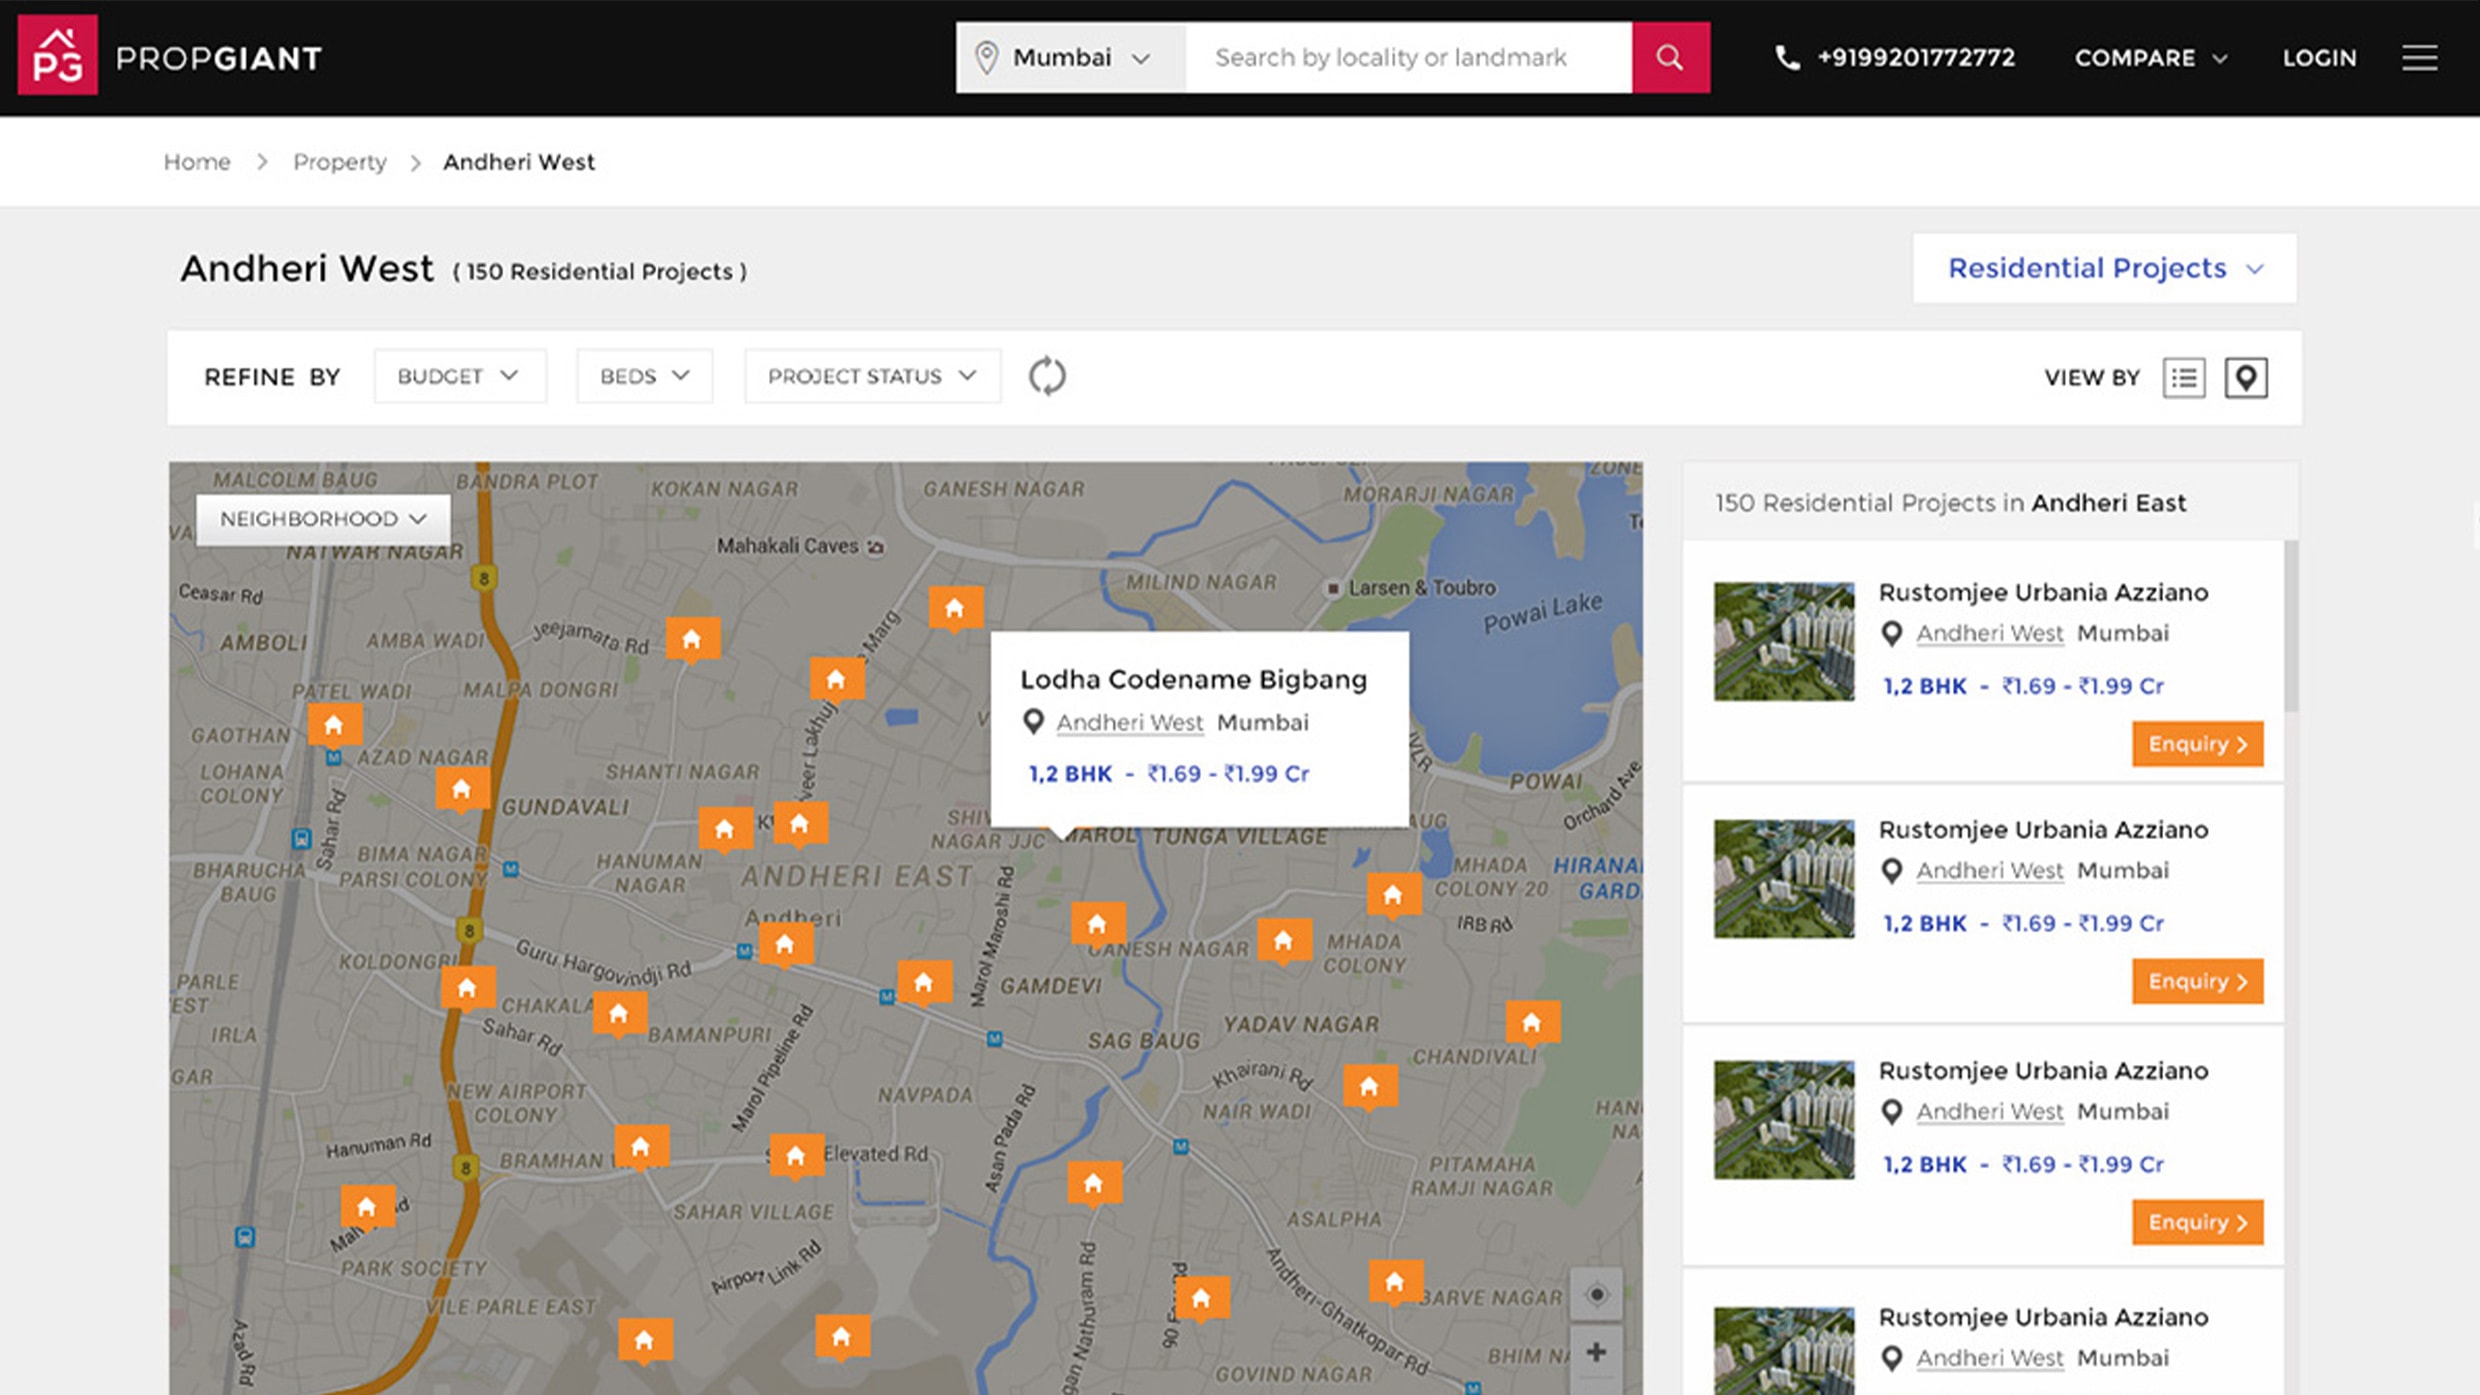Open the Mumbai city dropdown
2480x1395 pixels.
pyautogui.click(x=1070, y=58)
